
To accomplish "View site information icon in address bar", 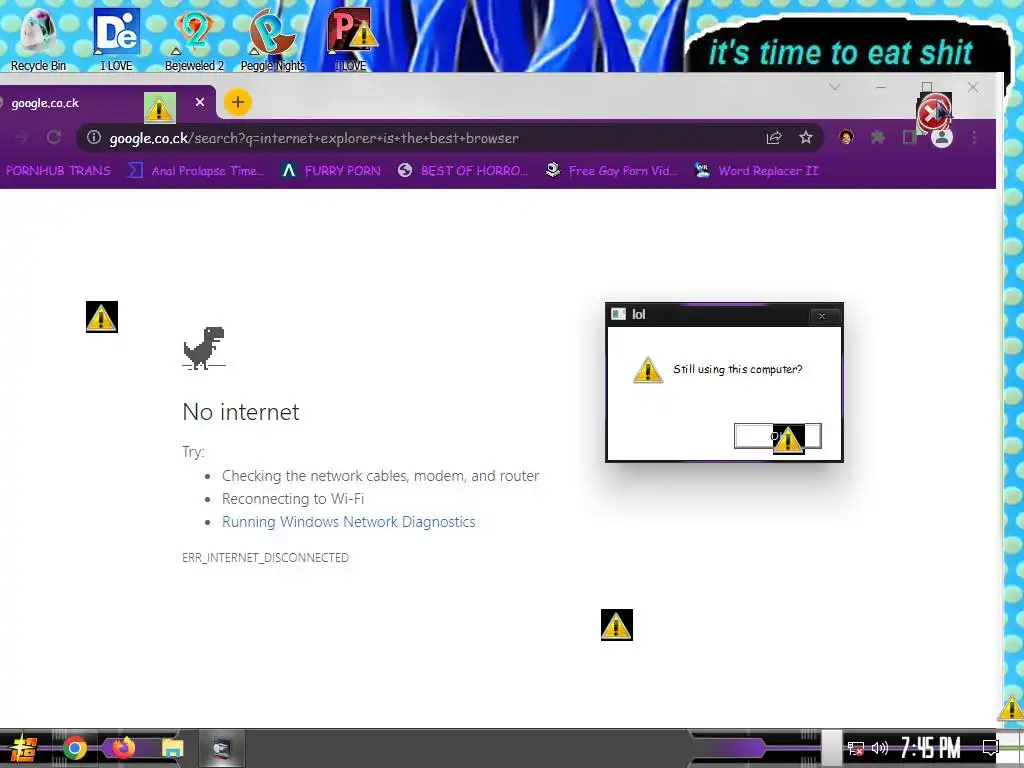I will pyautogui.click(x=94, y=137).
